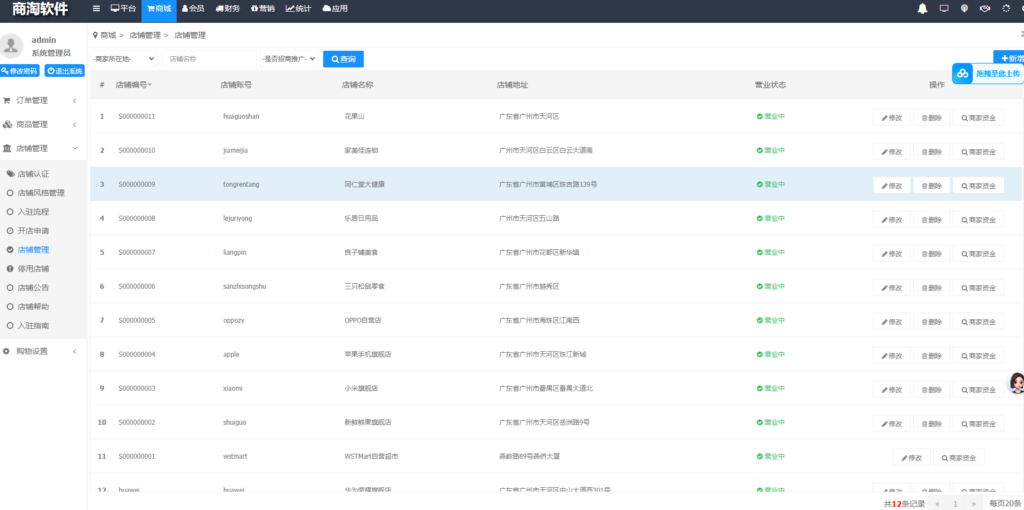This screenshot has width=1024, height=510.
Task: Switch to the 财务 top menu
Action: (227, 8)
